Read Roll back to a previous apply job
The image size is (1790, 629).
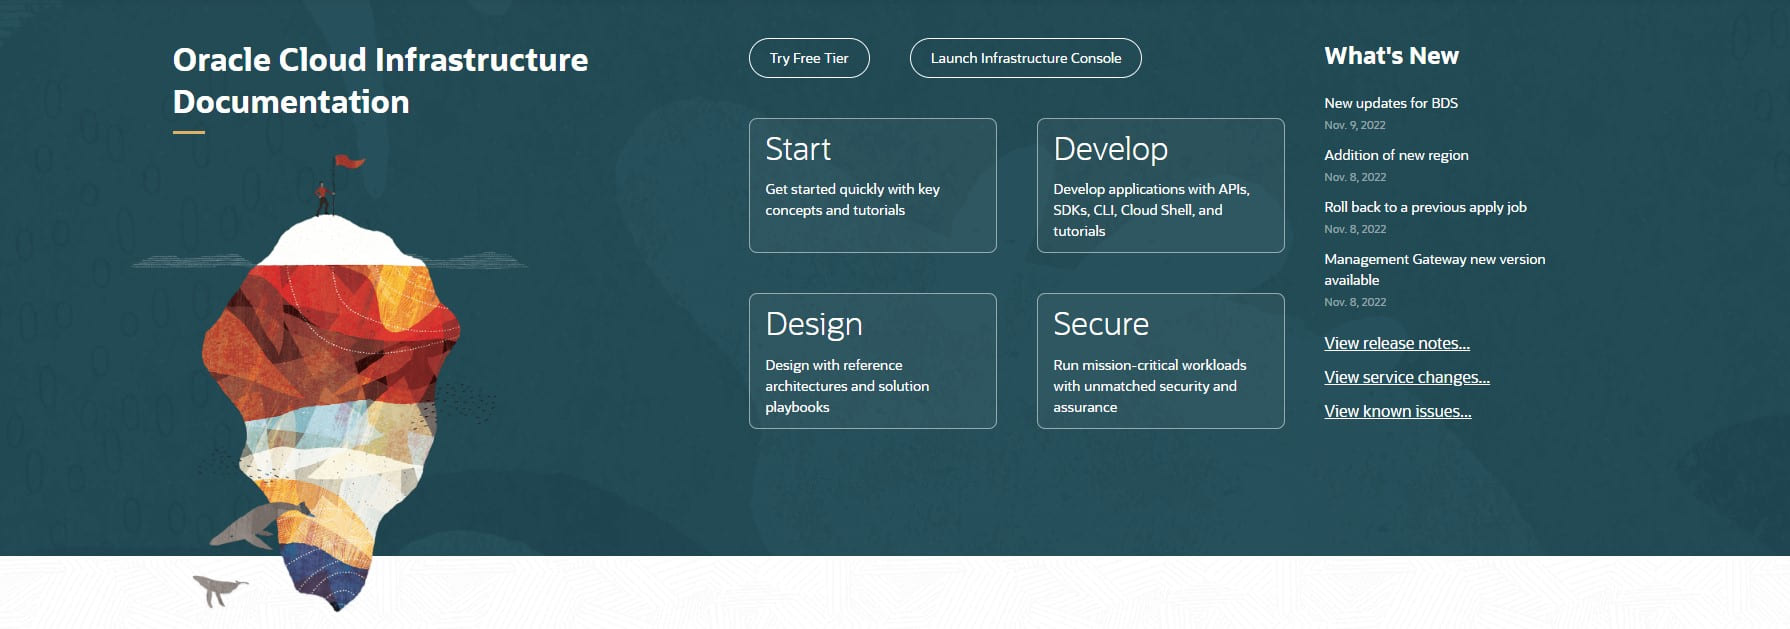1424,207
